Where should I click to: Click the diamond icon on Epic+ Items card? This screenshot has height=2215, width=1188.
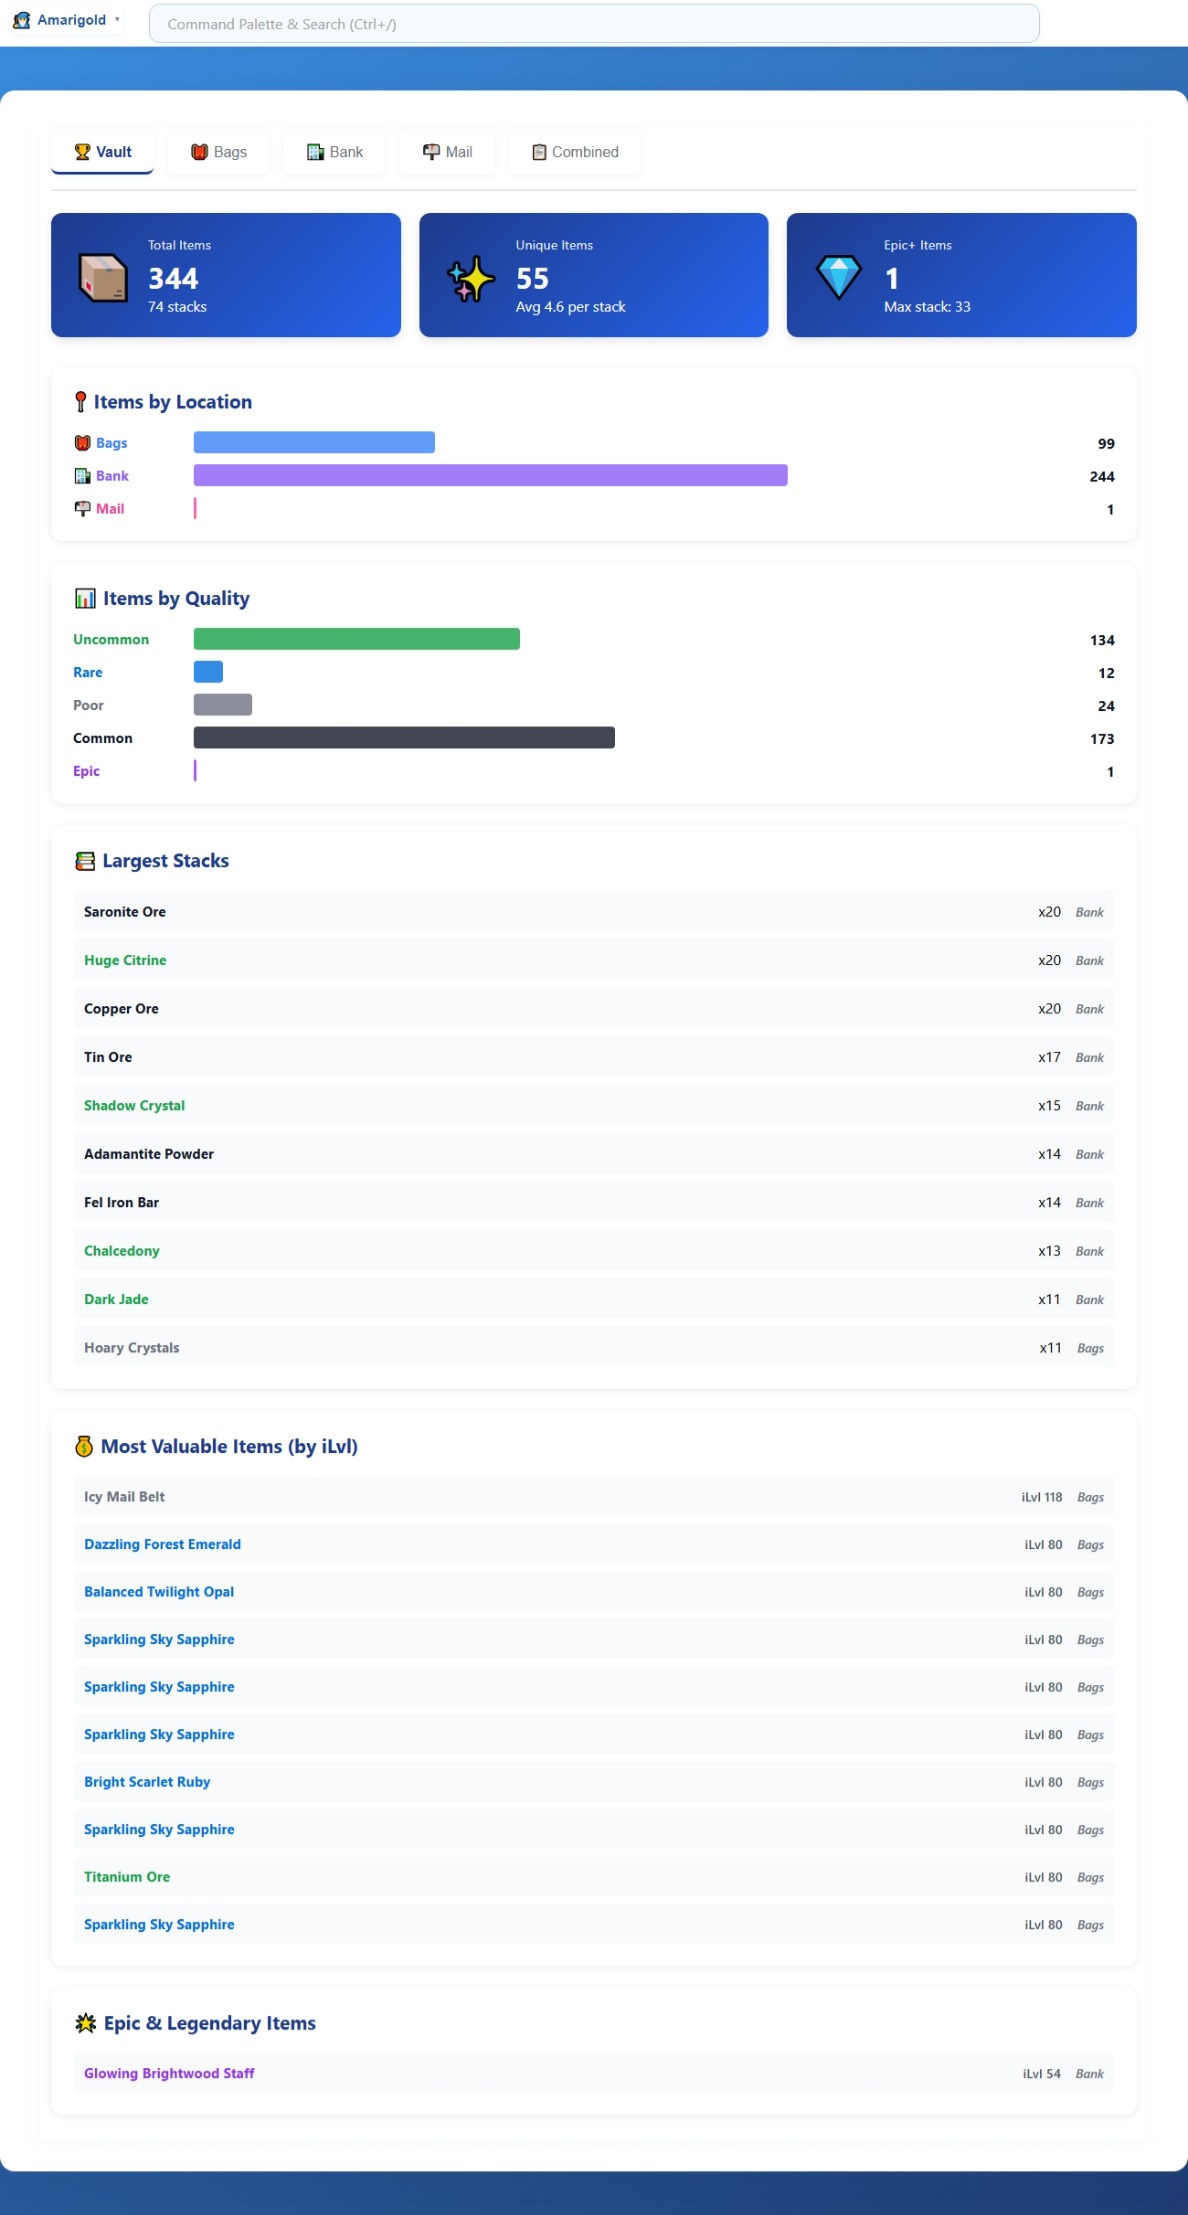pyautogui.click(x=838, y=277)
